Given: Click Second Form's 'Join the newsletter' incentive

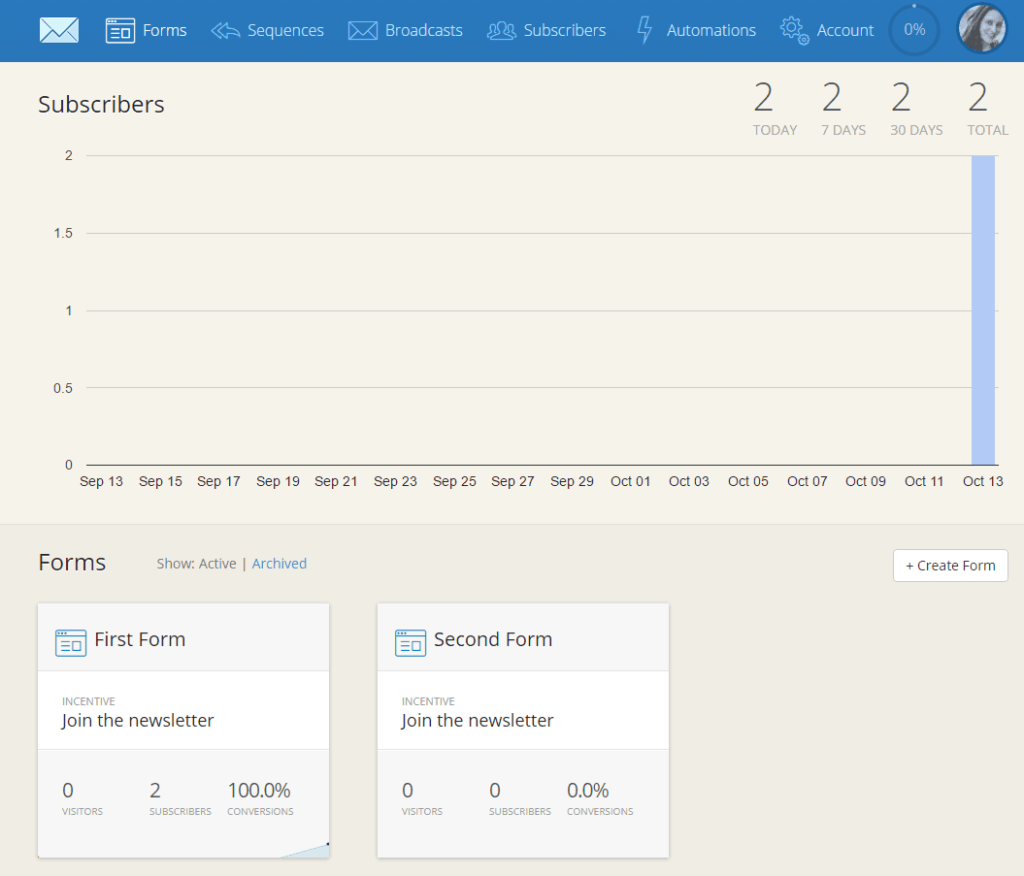Looking at the screenshot, I should (x=477, y=720).
